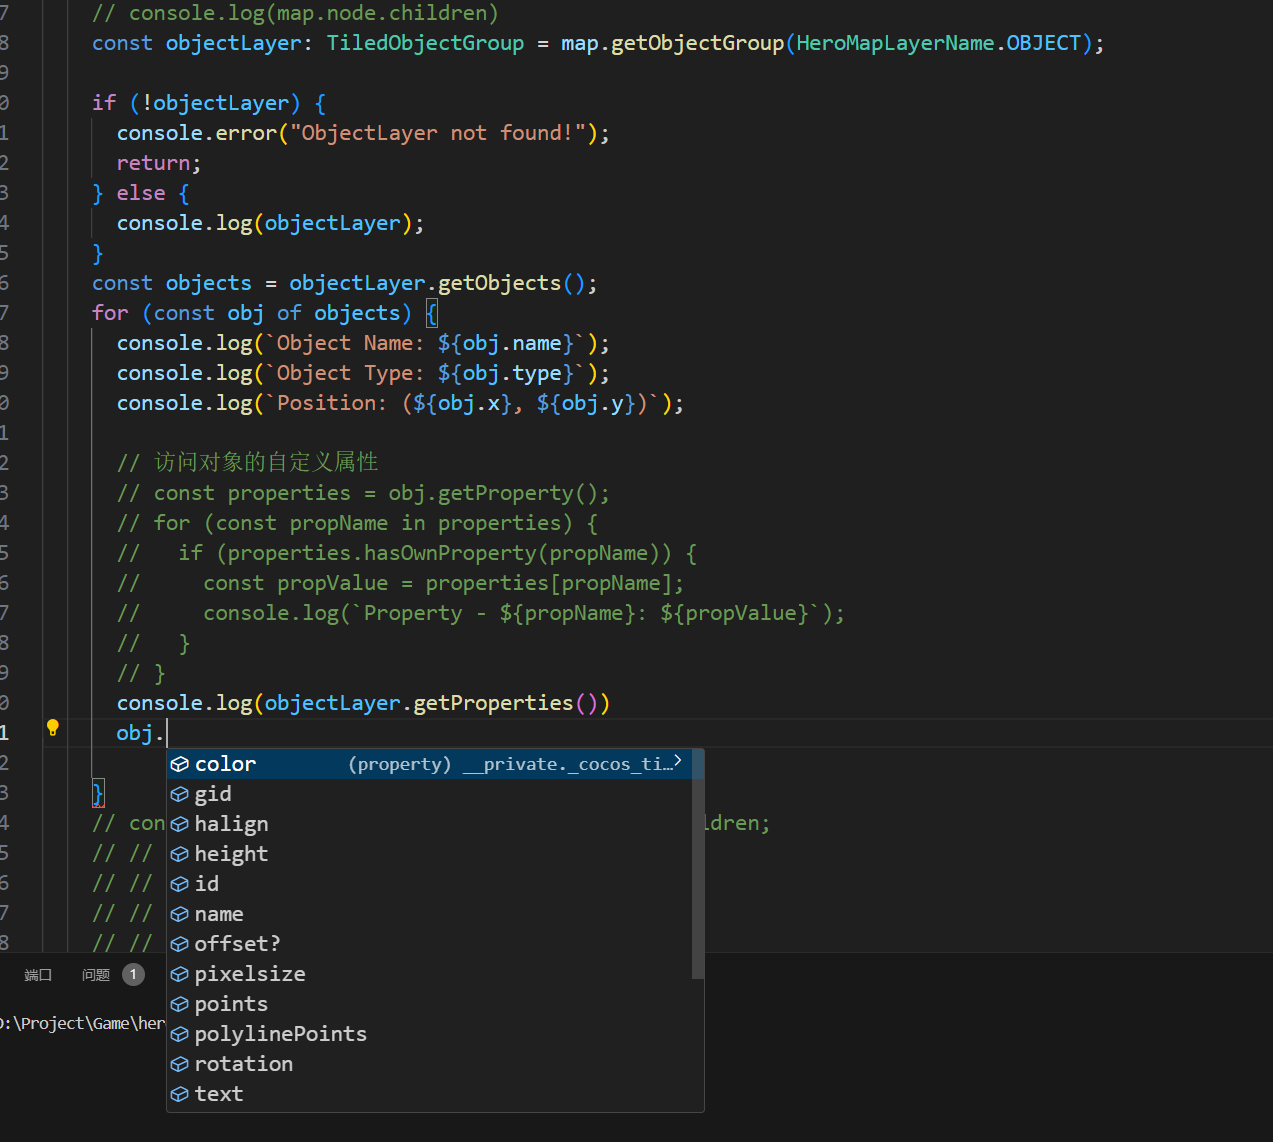Click the for loop opening brace

click(x=431, y=313)
